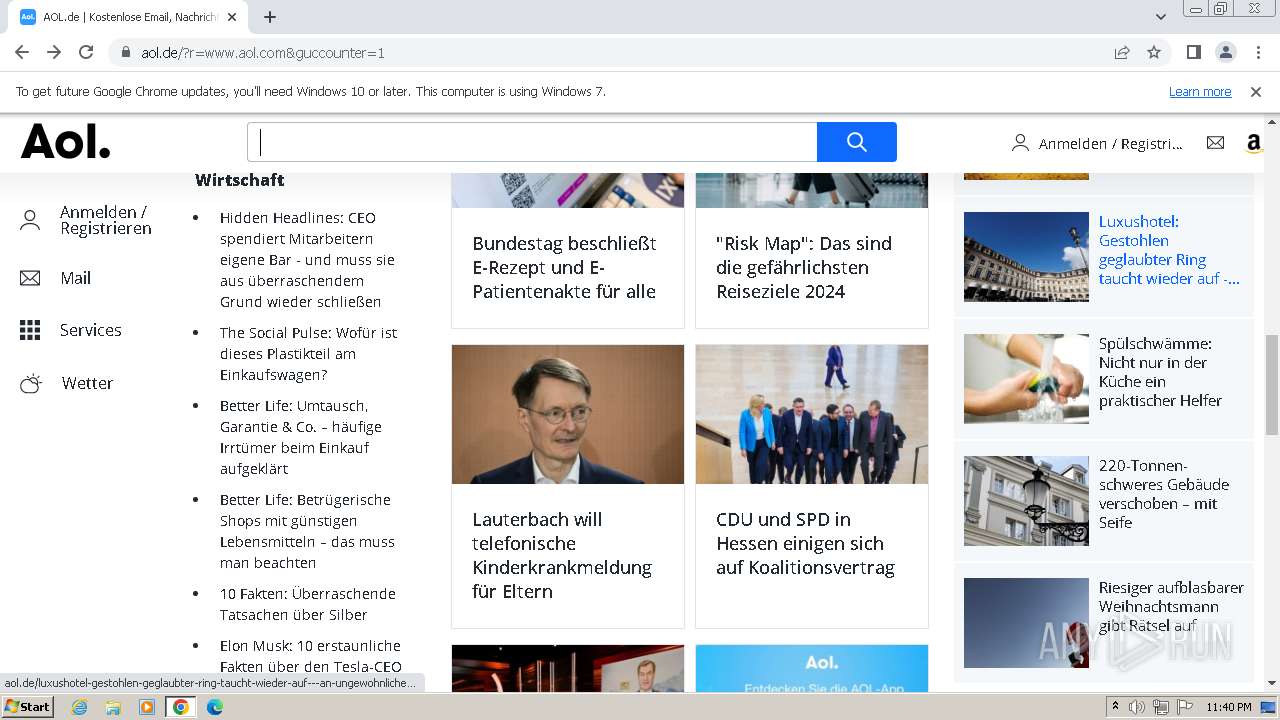The width and height of the screenshot is (1280, 720).
Task: Open Lauterbach Kinderkrankmeldung headline
Action: (x=562, y=555)
